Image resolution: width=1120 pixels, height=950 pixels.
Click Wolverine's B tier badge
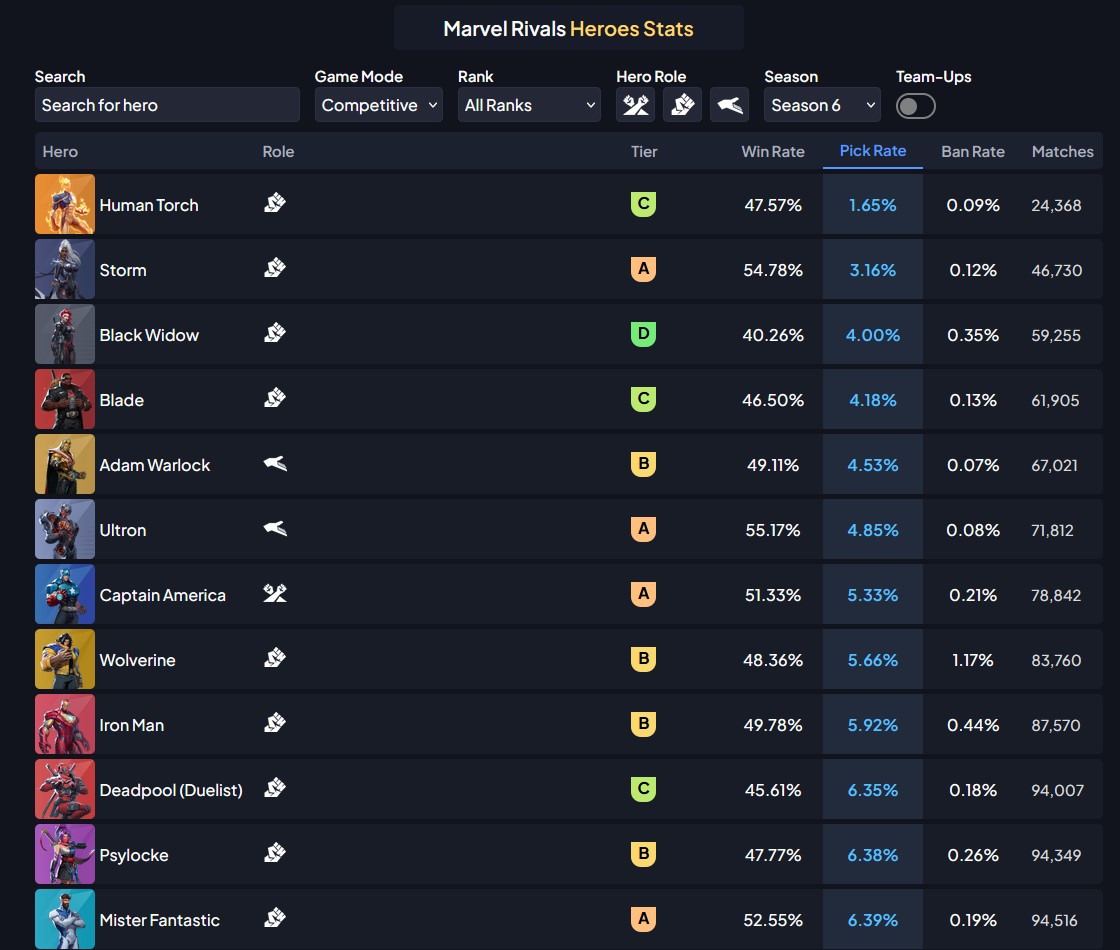644,659
